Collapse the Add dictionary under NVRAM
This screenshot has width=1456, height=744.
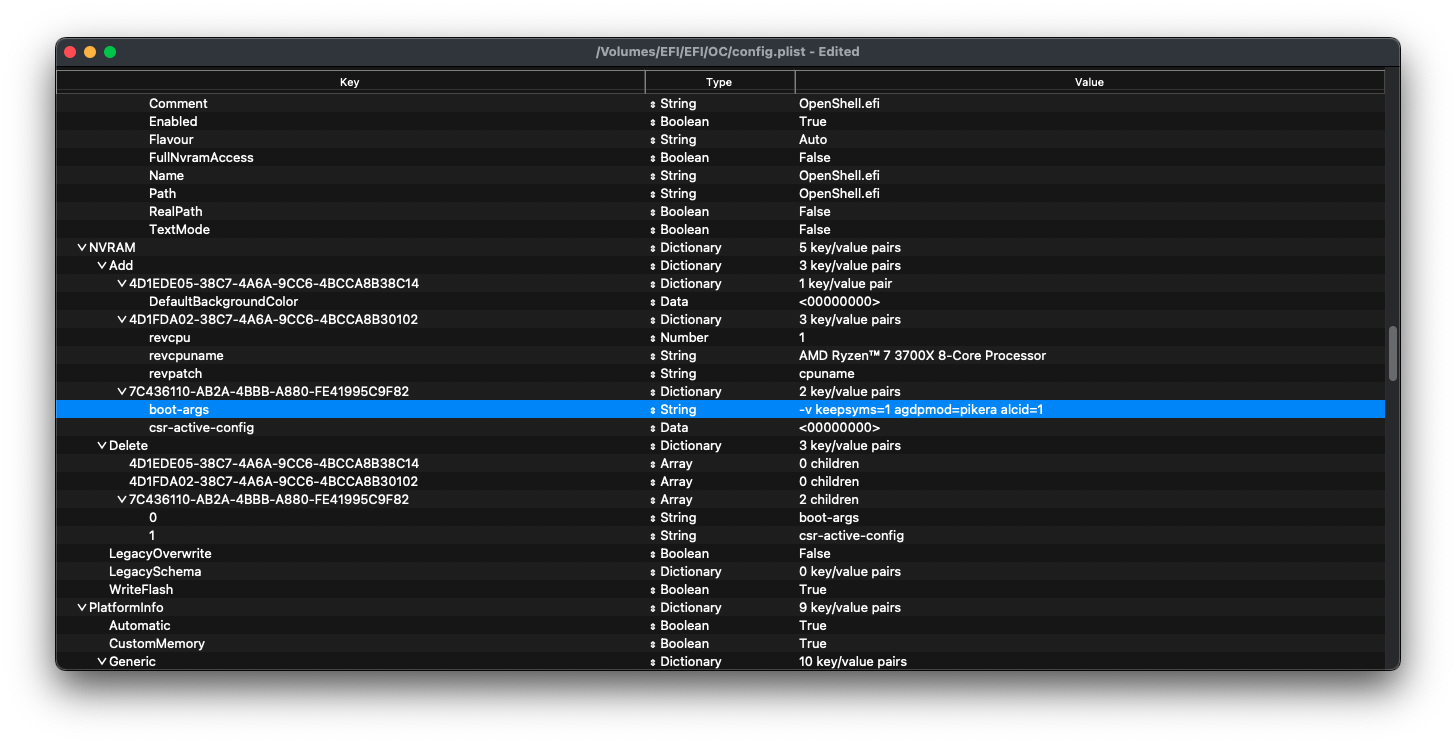[x=102, y=266]
